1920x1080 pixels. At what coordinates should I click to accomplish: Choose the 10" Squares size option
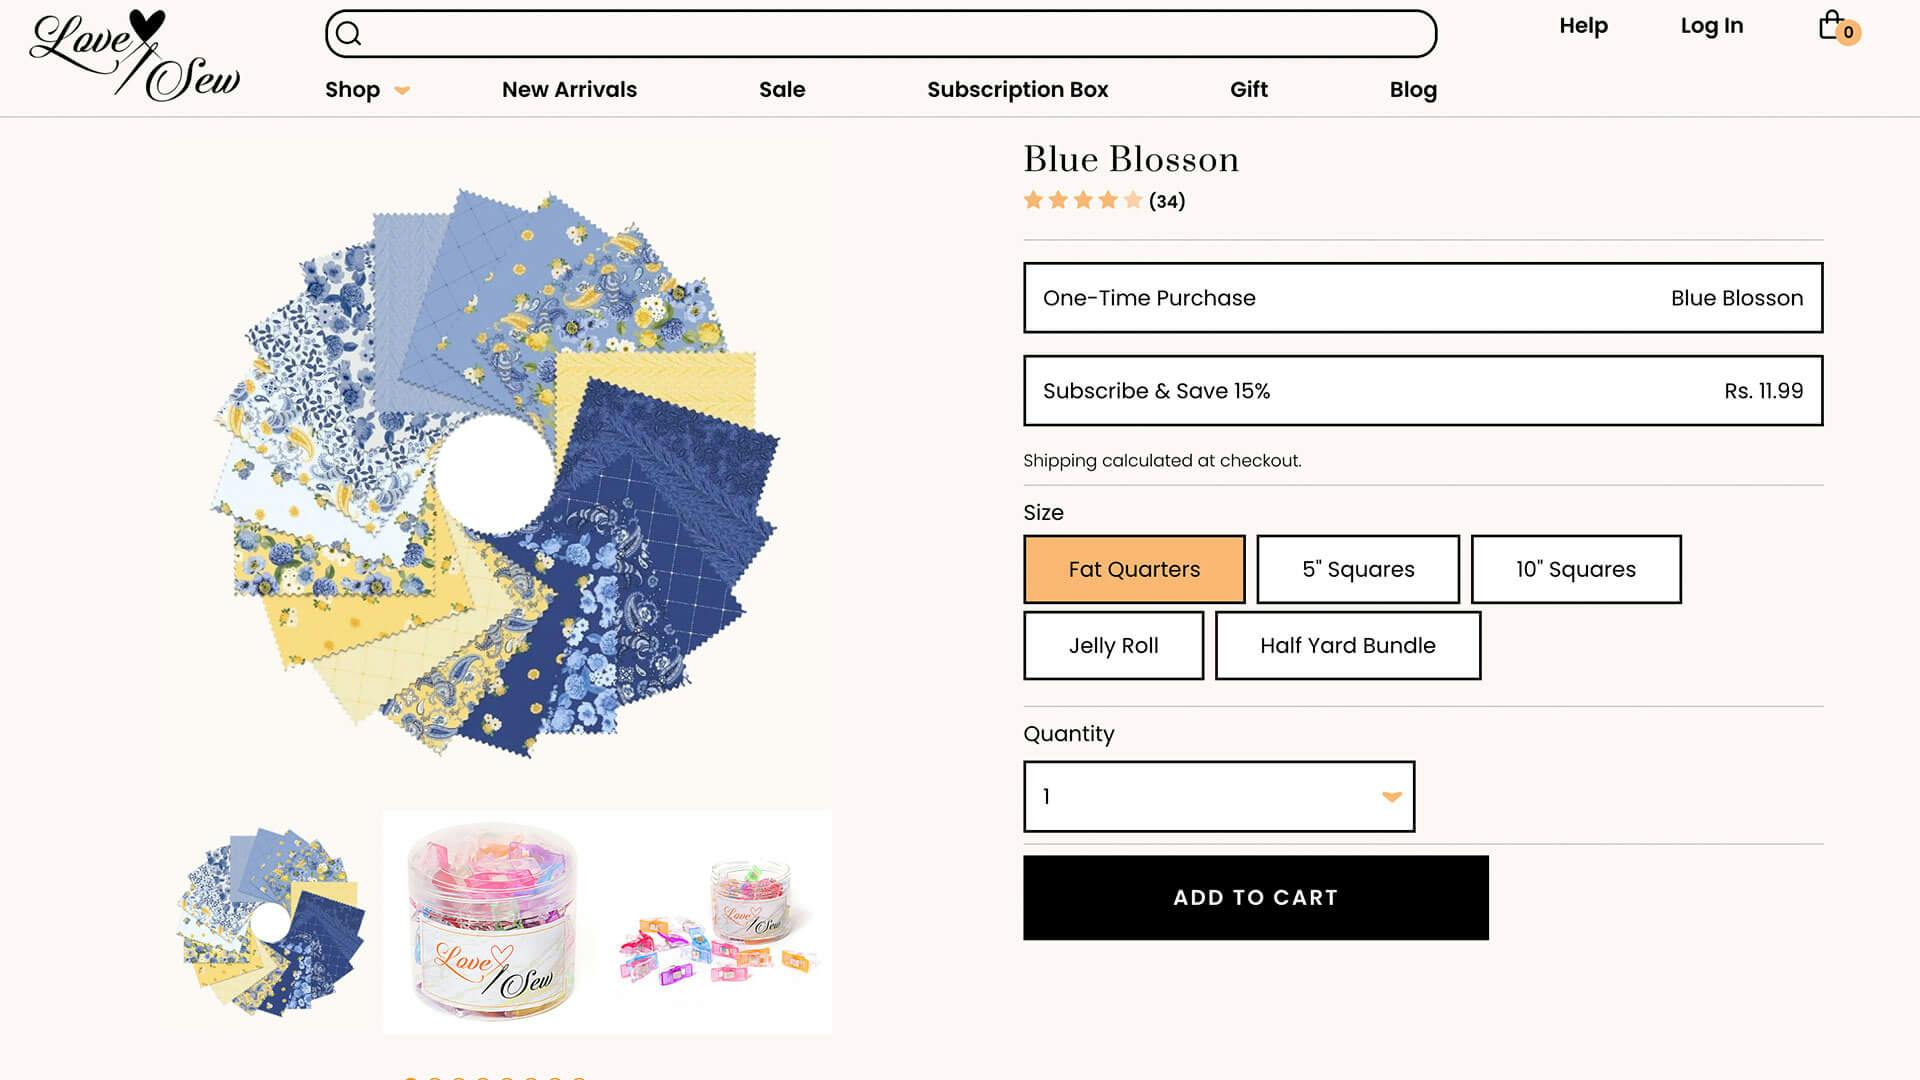(x=1576, y=569)
